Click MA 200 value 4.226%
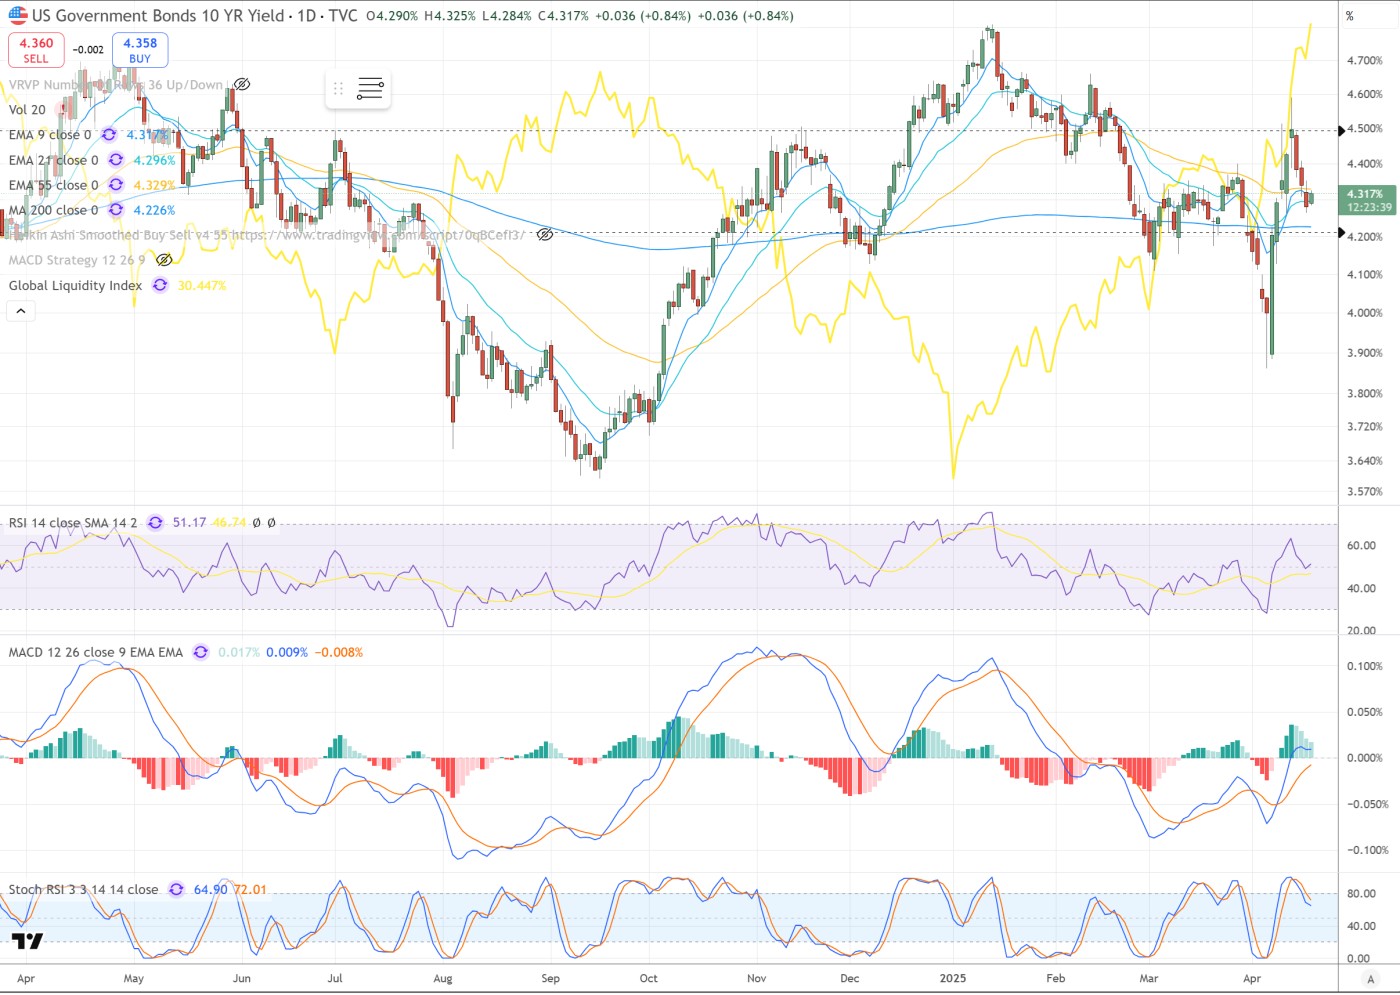Screen dimensions: 1400x995 (x=155, y=210)
